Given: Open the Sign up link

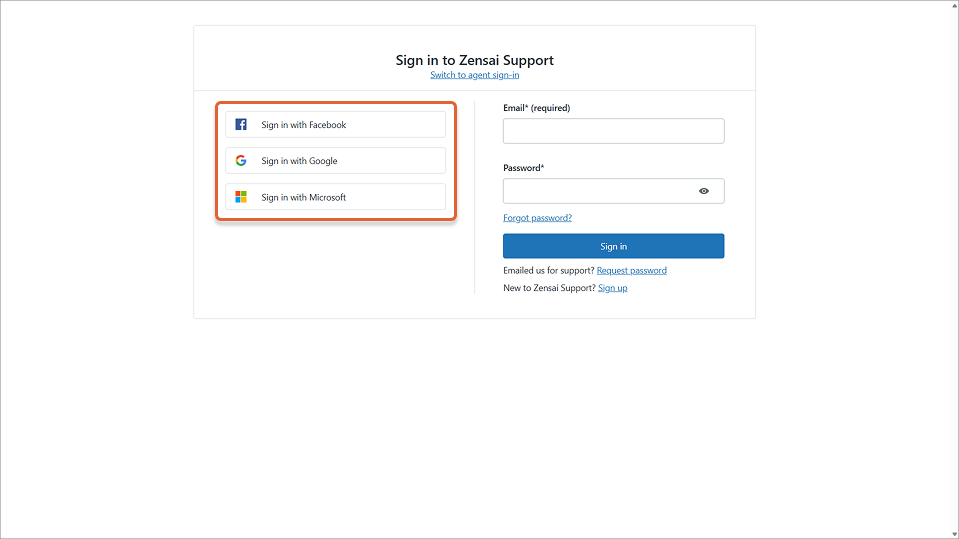Looking at the screenshot, I should point(613,288).
